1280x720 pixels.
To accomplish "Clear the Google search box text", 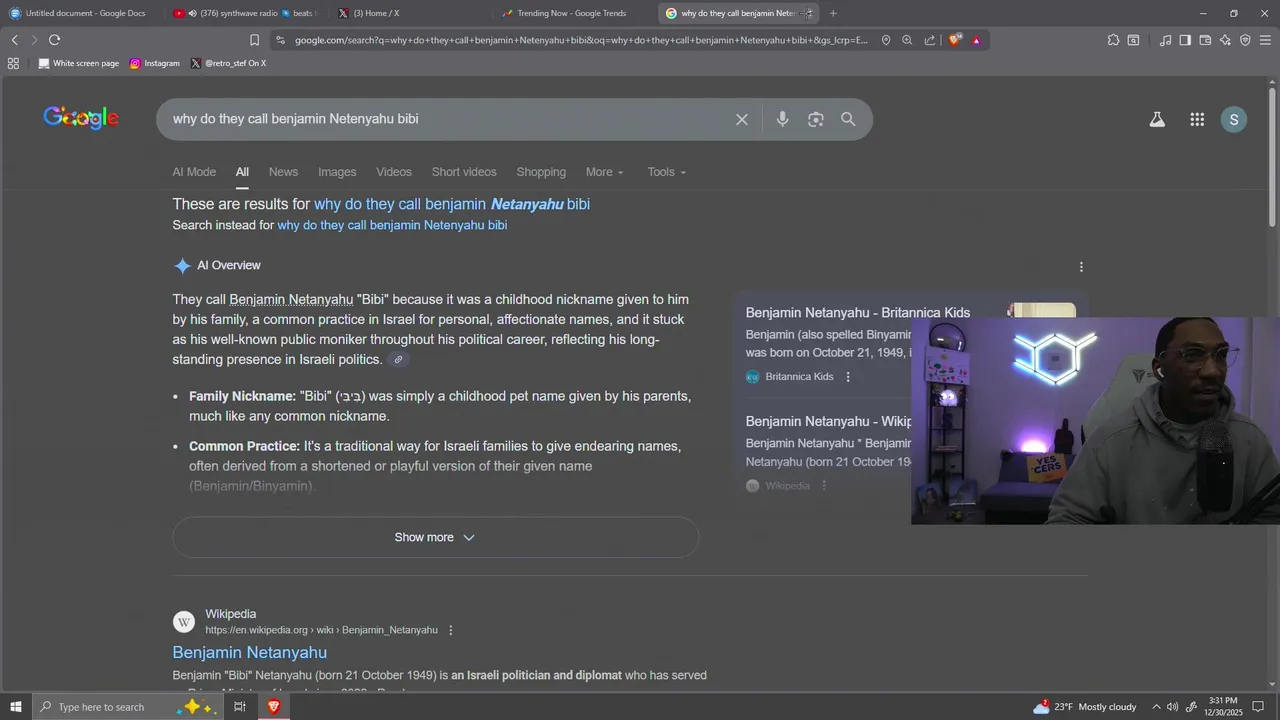I will (742, 119).
